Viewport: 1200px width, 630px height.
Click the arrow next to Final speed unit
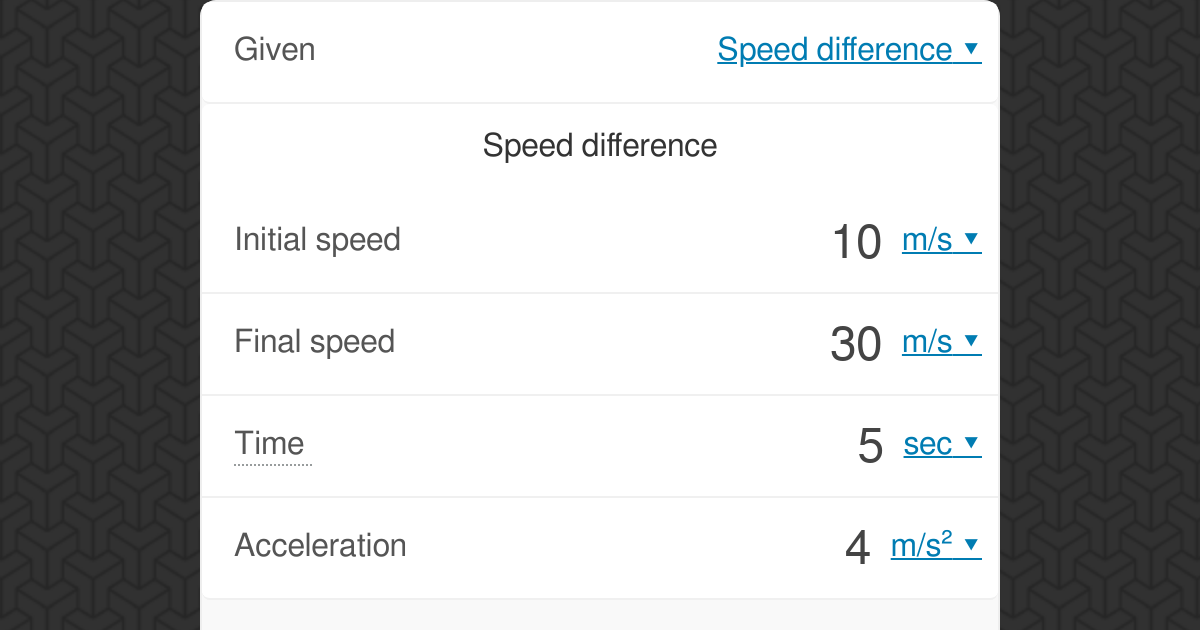(970, 342)
